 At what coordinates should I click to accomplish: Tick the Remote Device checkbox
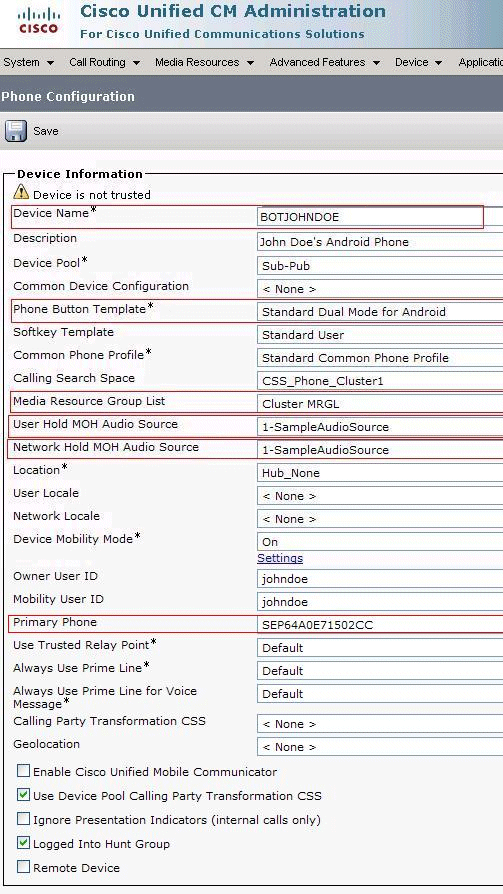pos(23,867)
